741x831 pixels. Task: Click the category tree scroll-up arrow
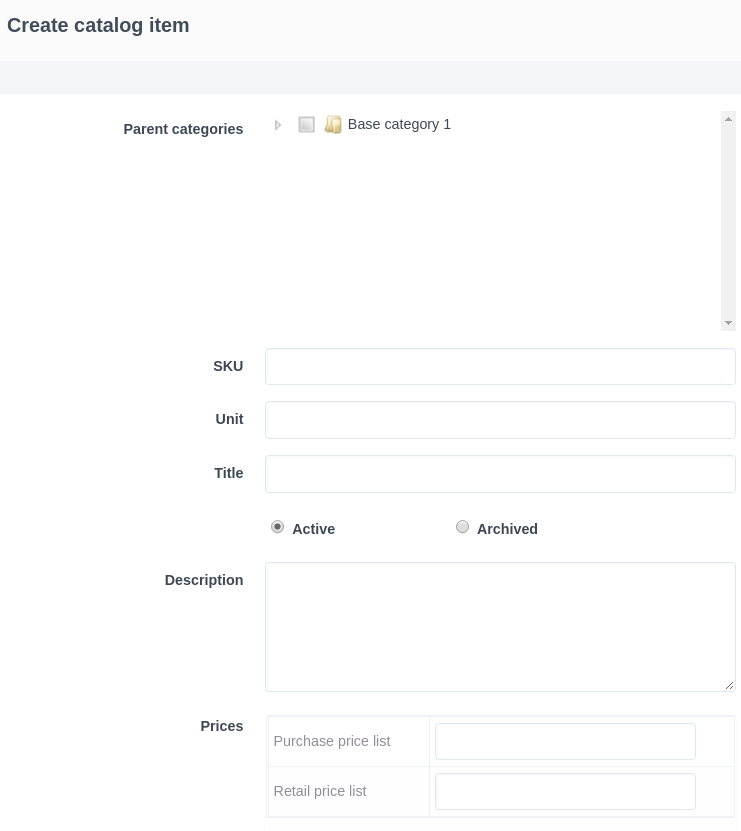pos(728,119)
